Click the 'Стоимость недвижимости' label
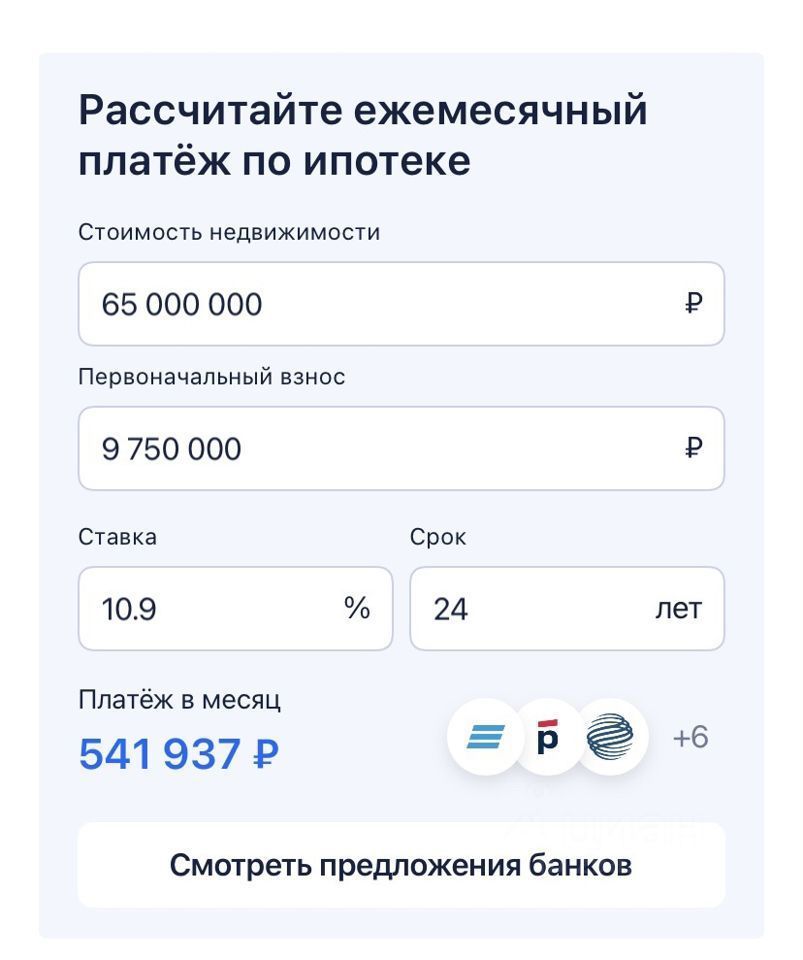The image size is (803, 960). pyautogui.click(x=229, y=233)
